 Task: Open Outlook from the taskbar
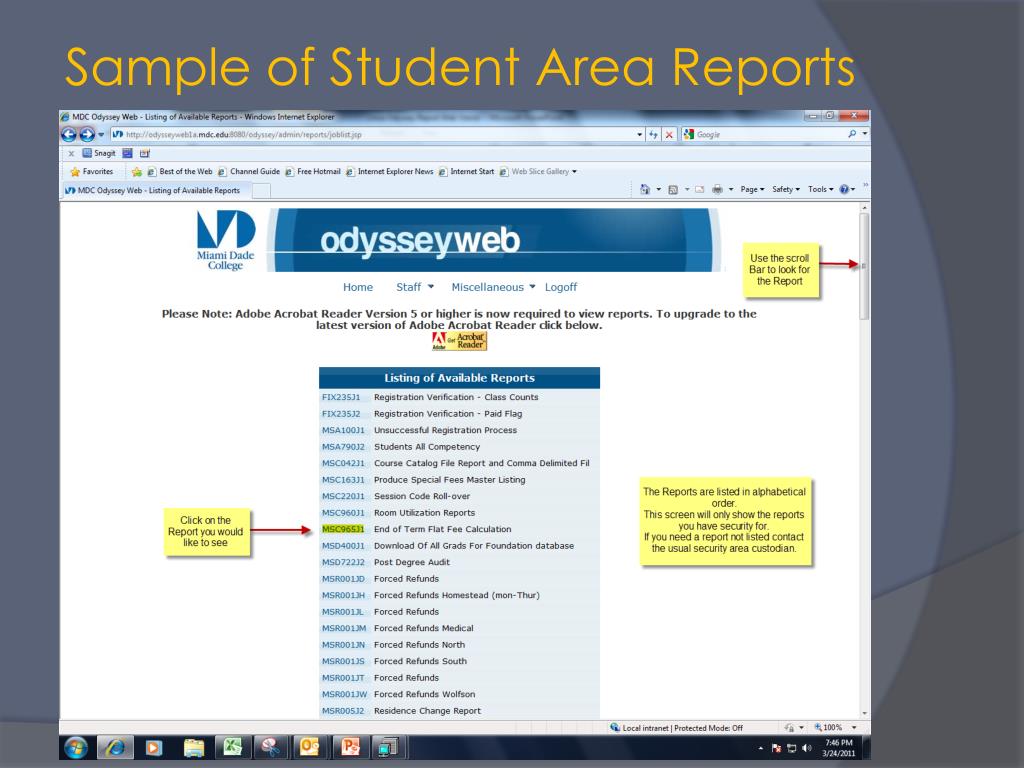coord(310,747)
